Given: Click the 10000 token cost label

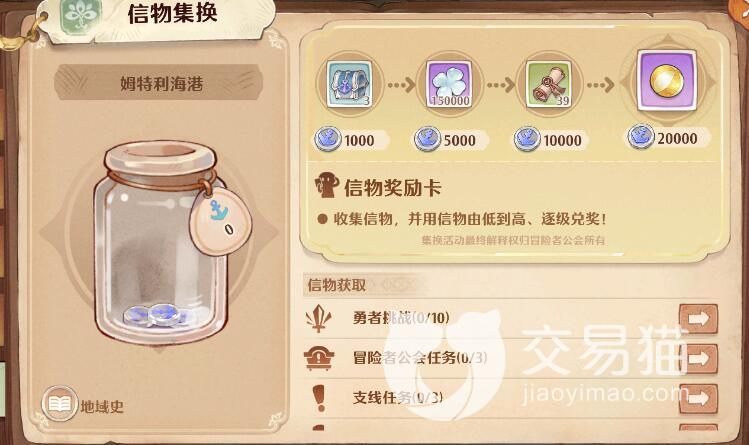Looking at the screenshot, I should pyautogui.click(x=562, y=140).
